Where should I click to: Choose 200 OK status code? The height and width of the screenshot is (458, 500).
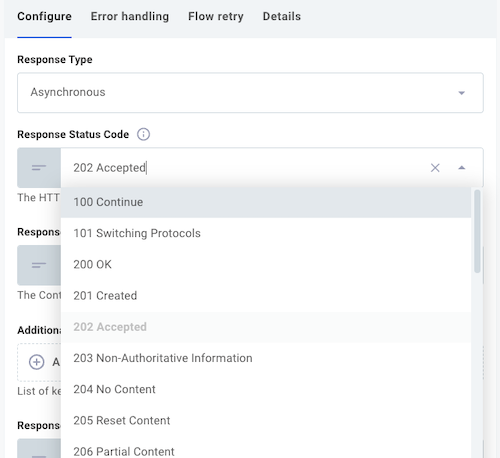[x=266, y=265]
